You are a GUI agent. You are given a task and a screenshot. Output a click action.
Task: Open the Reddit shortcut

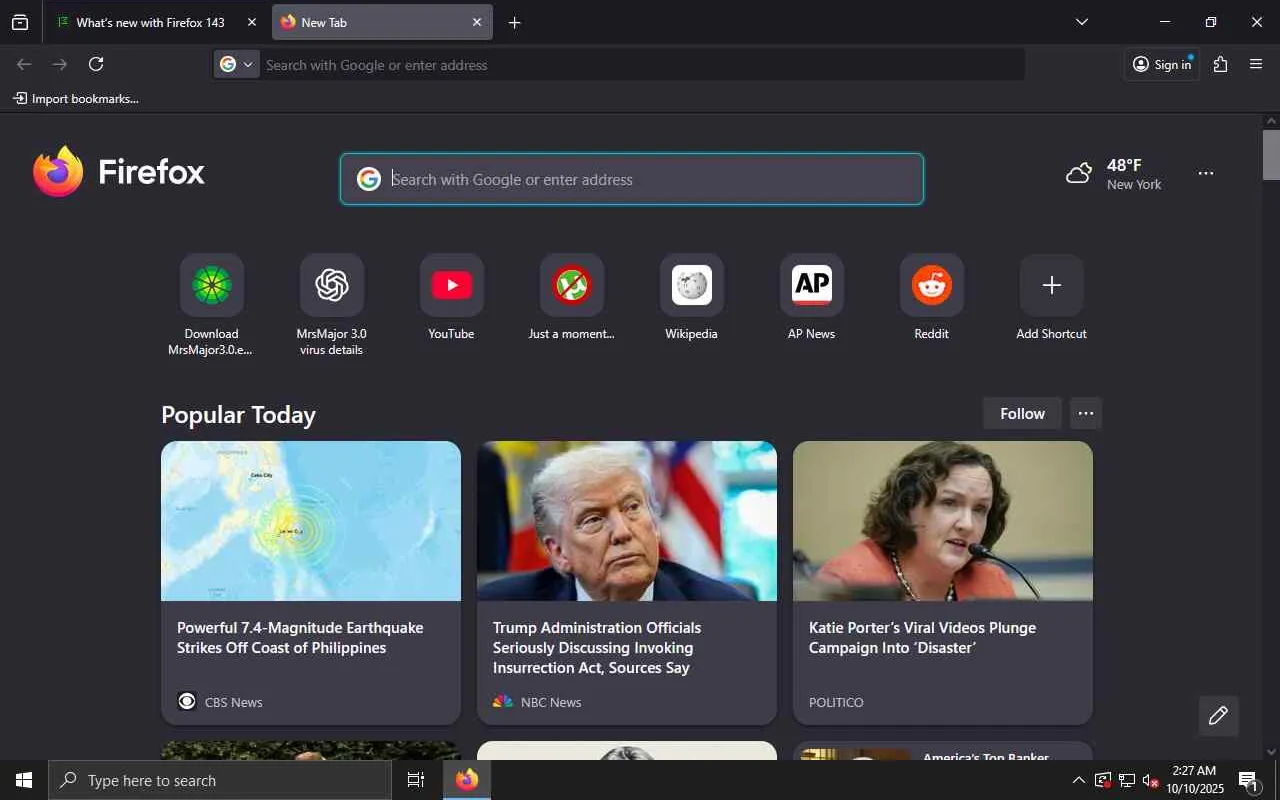point(931,297)
